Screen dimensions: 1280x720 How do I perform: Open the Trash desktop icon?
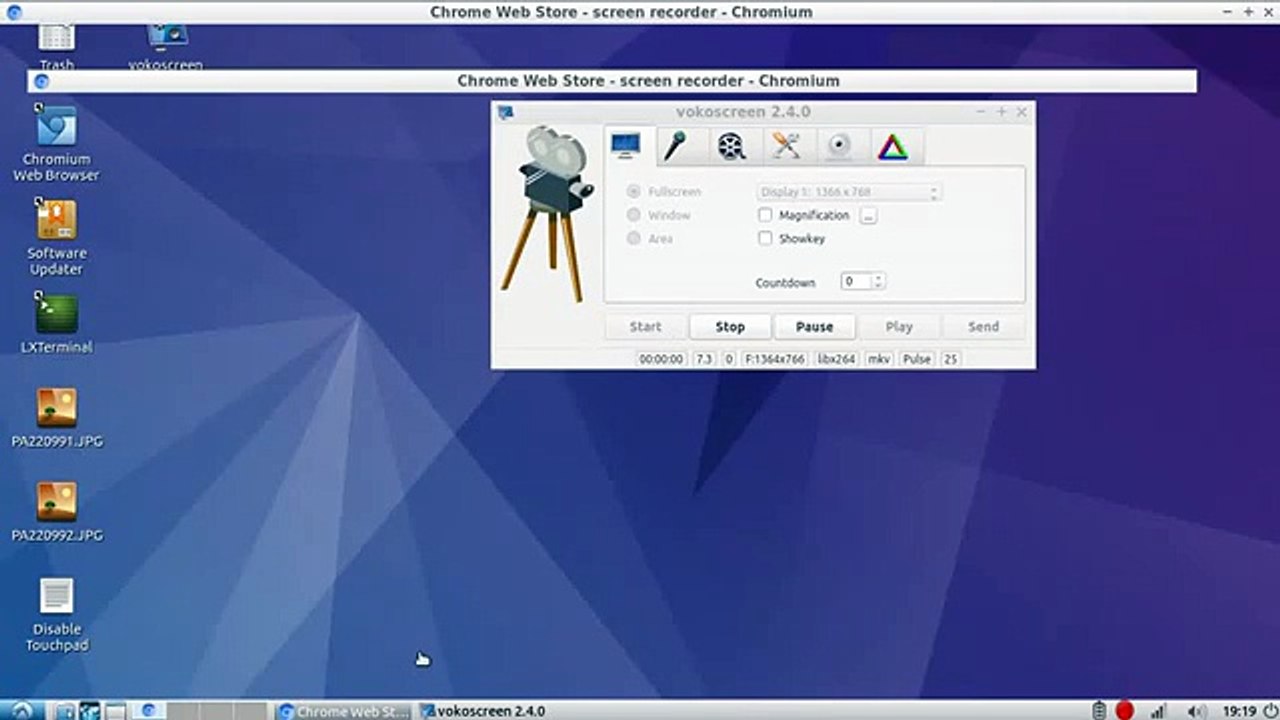(56, 48)
